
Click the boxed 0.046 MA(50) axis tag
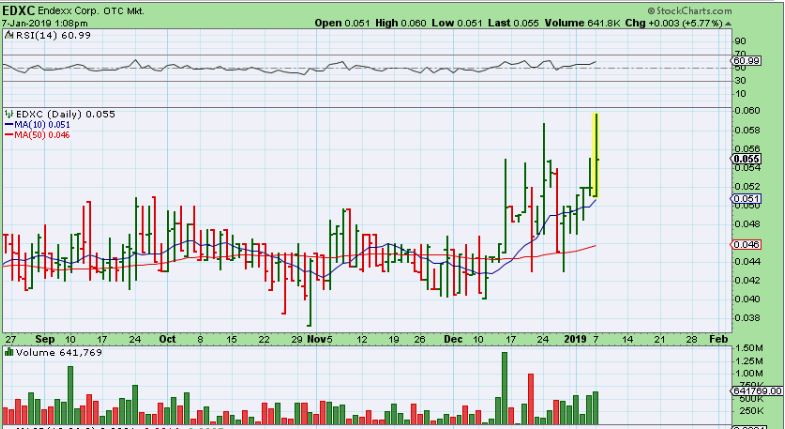pos(746,245)
